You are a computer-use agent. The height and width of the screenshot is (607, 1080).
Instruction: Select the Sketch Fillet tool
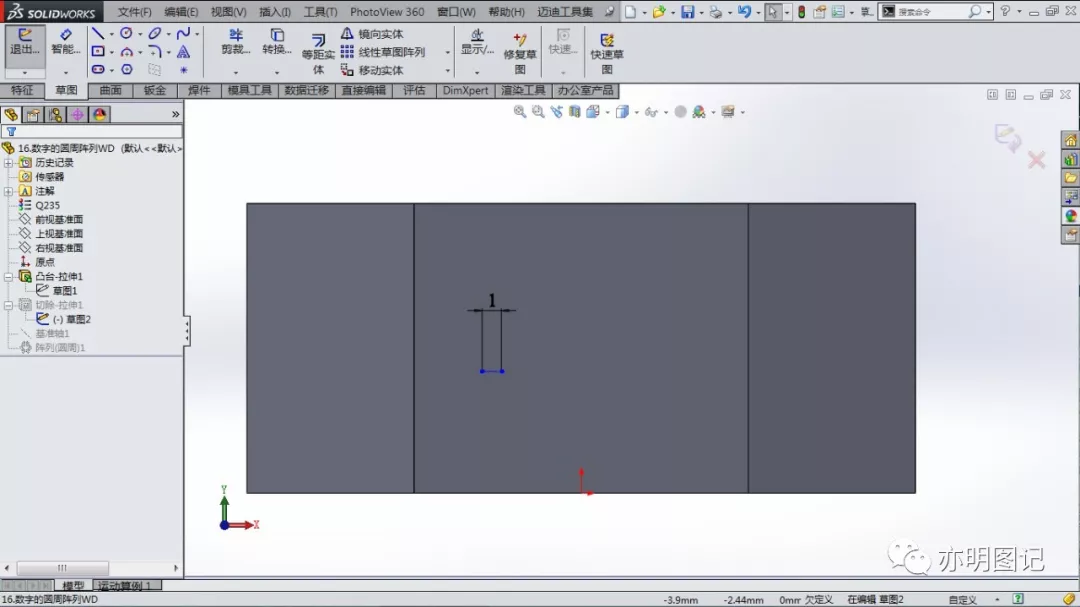click(155, 52)
